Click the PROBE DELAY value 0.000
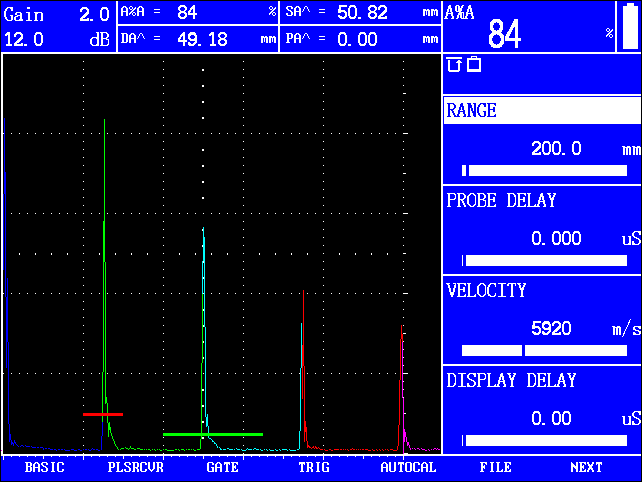This screenshot has height=482, width=642. pyautogui.click(x=553, y=239)
